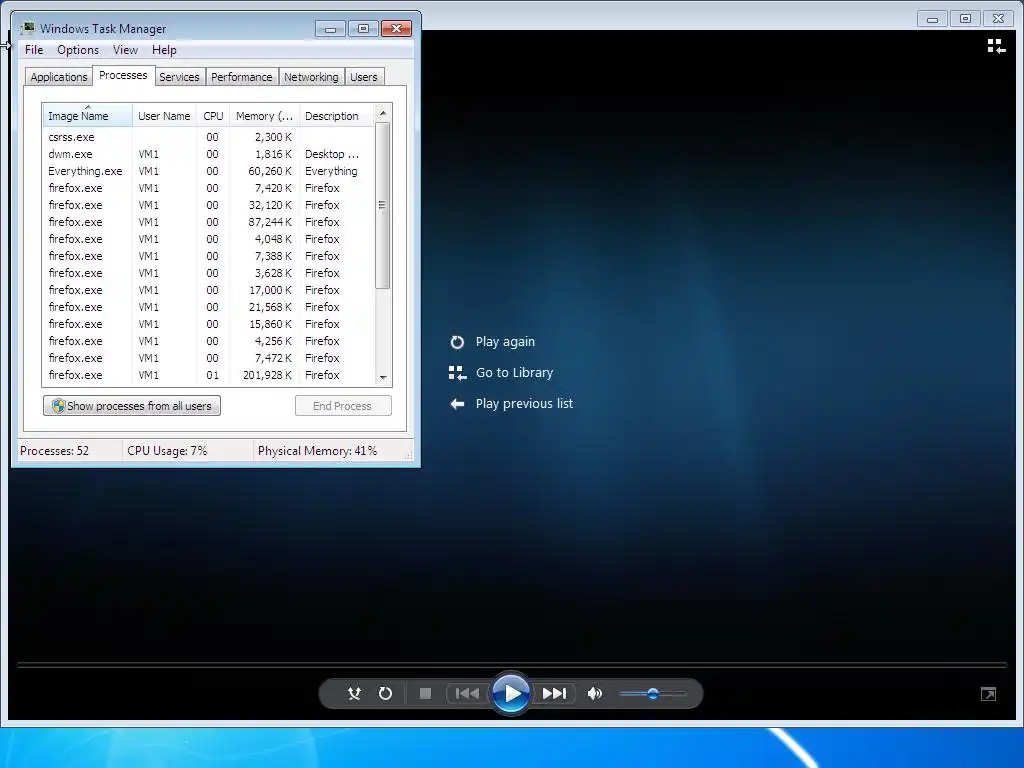This screenshot has width=1024, height=768.
Task: Switch player to full screen view
Action: [x=988, y=694]
